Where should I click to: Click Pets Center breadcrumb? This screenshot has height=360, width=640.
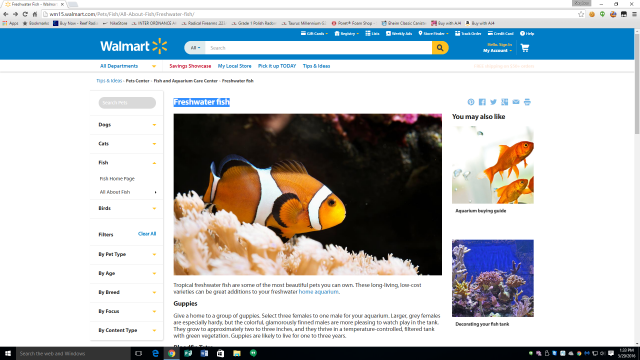138,81
